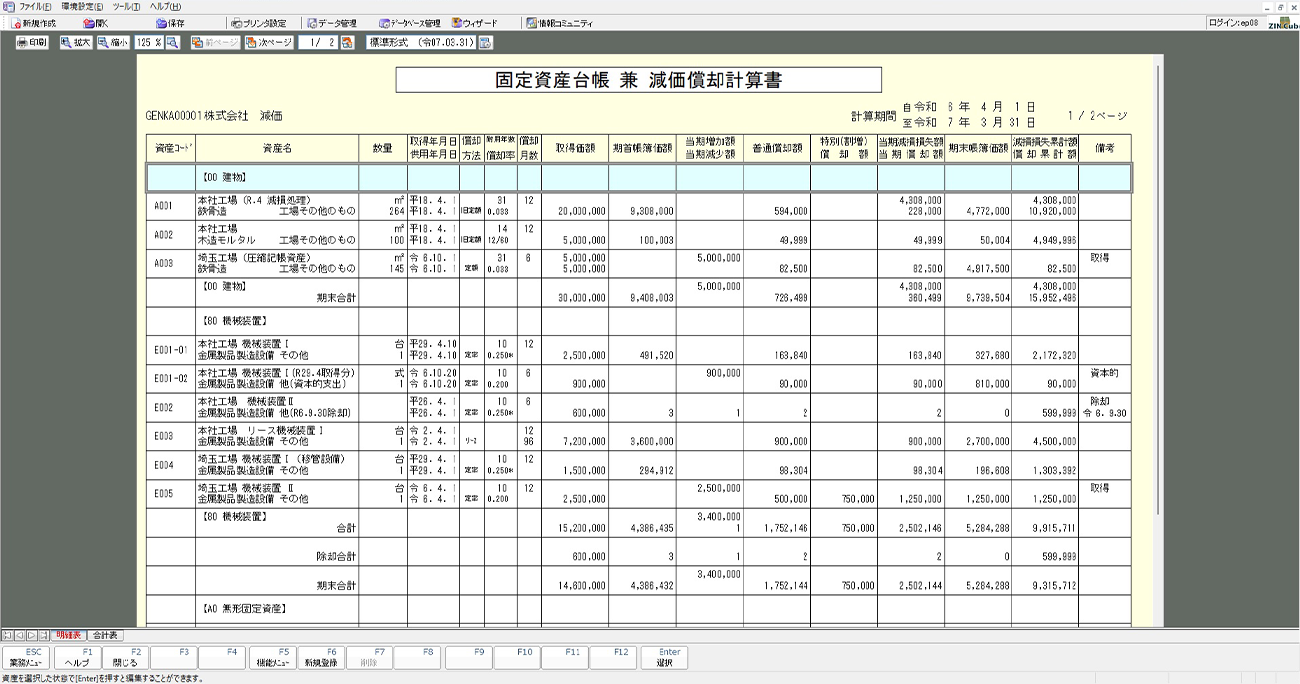Click the vertical scrollbar of the report
Screen dimensions: 1300x684
[1159, 300]
